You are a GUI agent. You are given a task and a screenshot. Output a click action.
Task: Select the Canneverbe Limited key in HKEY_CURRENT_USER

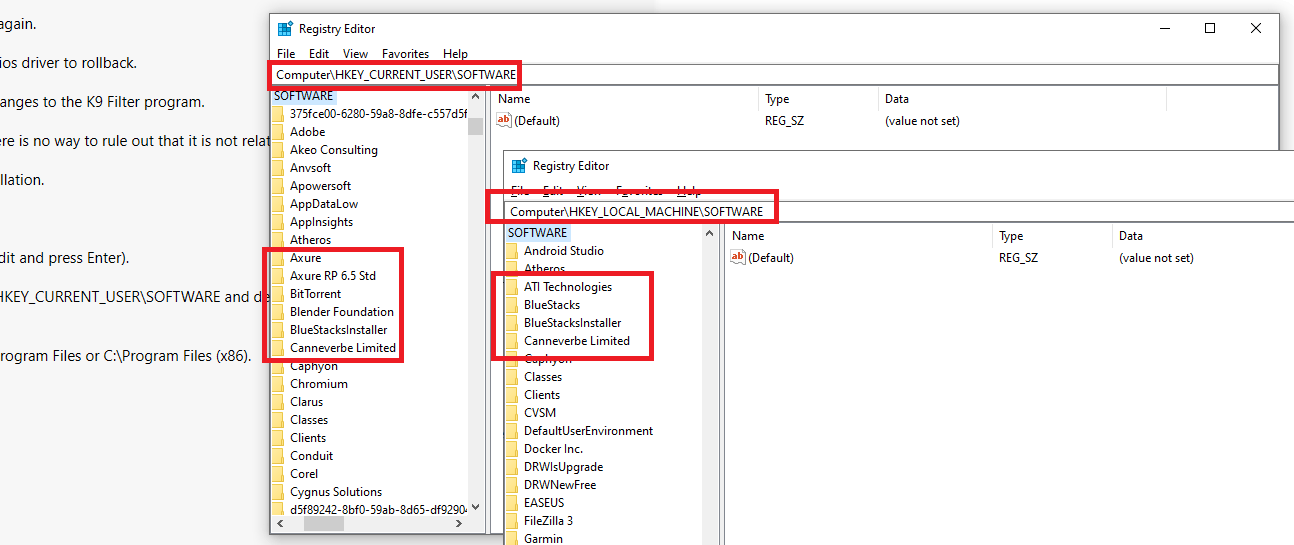click(343, 348)
